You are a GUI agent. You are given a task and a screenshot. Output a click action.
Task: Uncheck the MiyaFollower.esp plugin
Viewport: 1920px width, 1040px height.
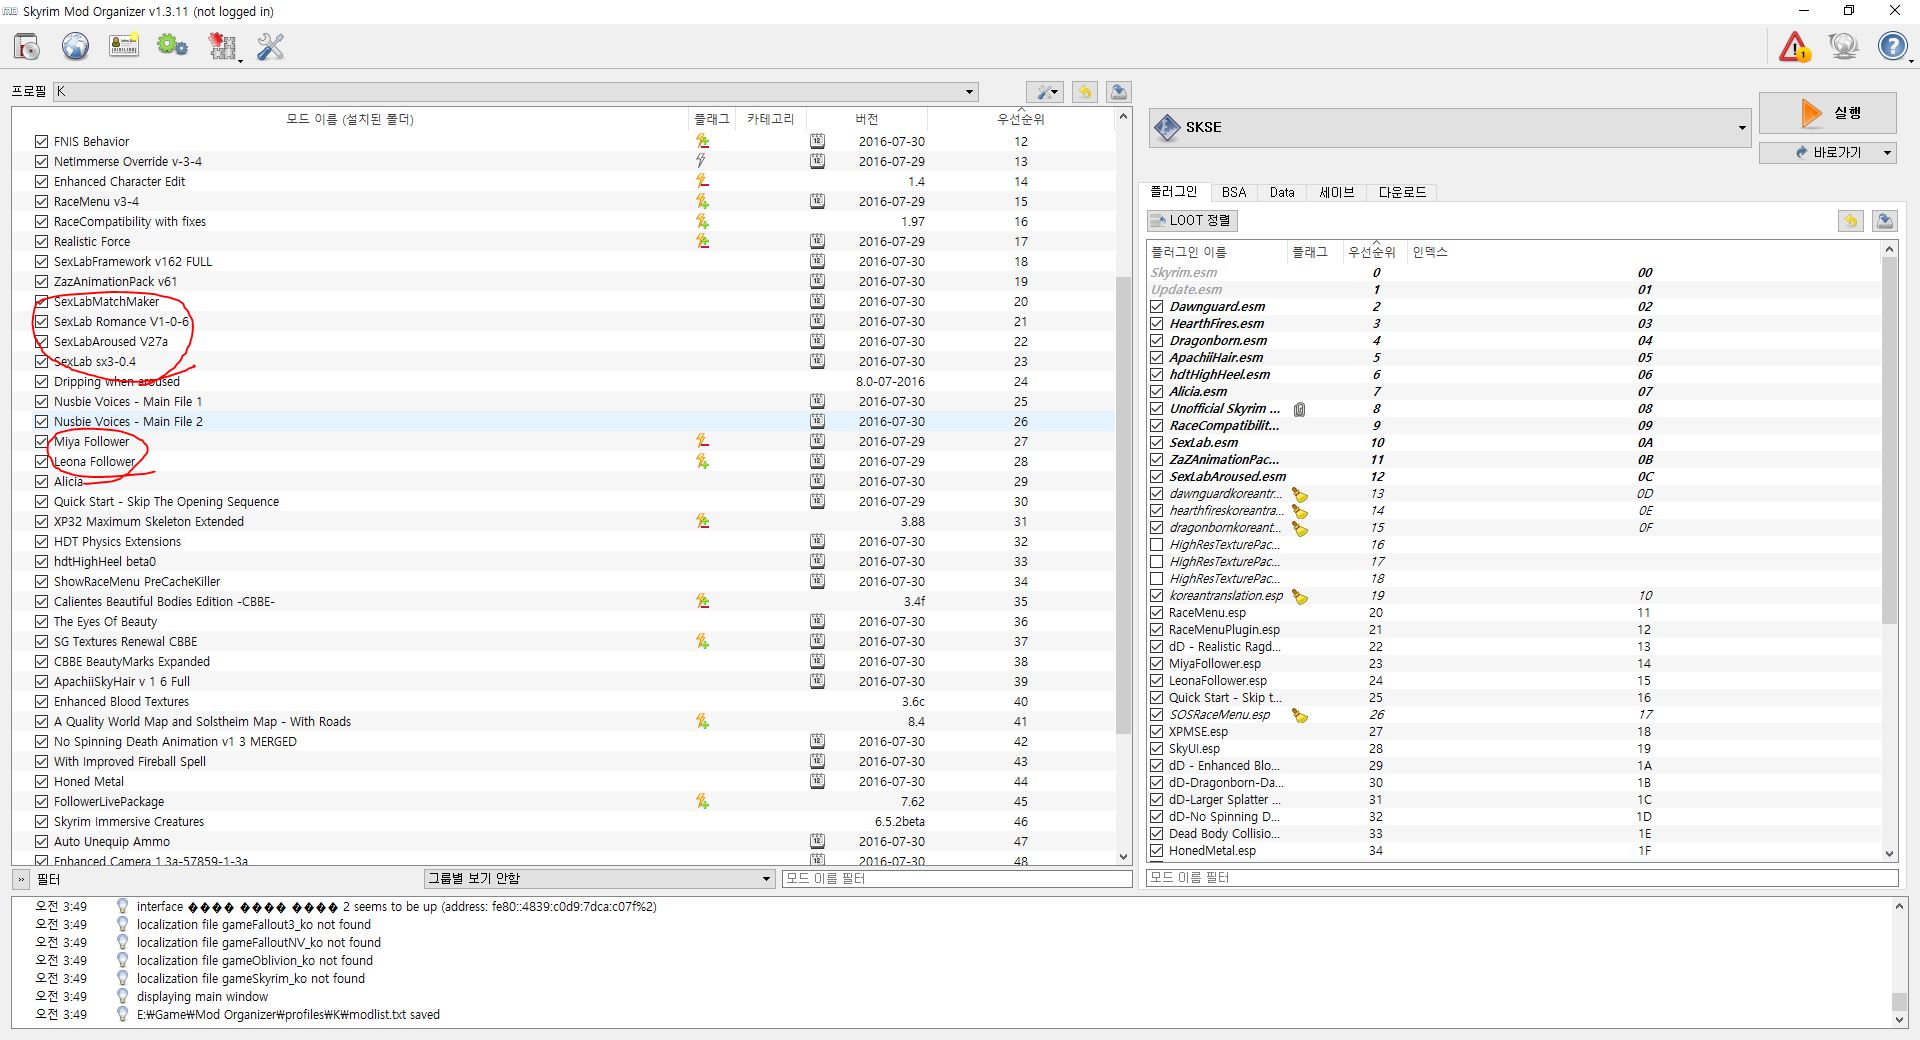coord(1157,664)
